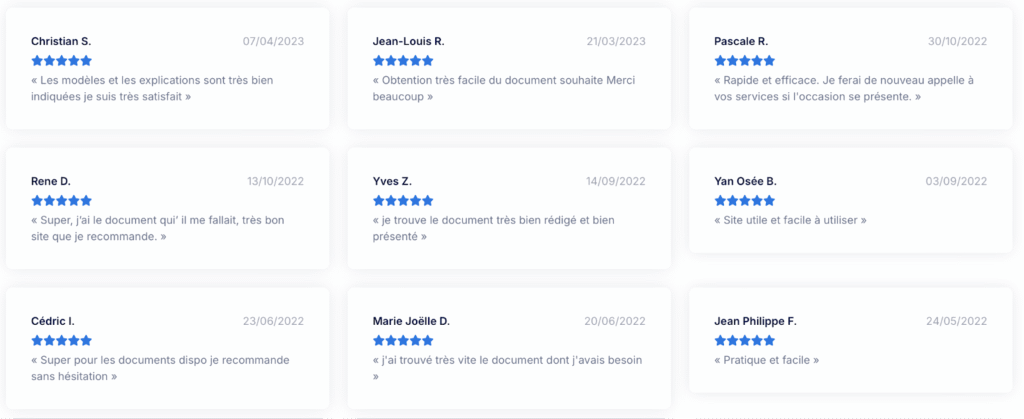
Task: Click the star rating under Jean-Louis R.
Action: (x=403, y=61)
